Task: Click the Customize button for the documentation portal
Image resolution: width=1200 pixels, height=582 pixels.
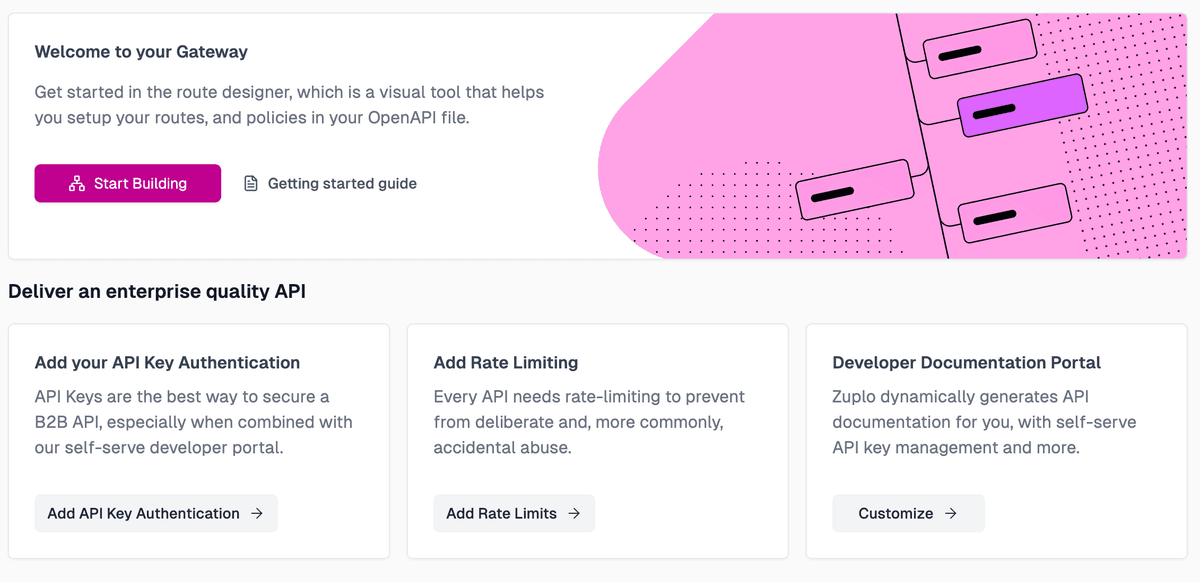Action: pos(908,513)
